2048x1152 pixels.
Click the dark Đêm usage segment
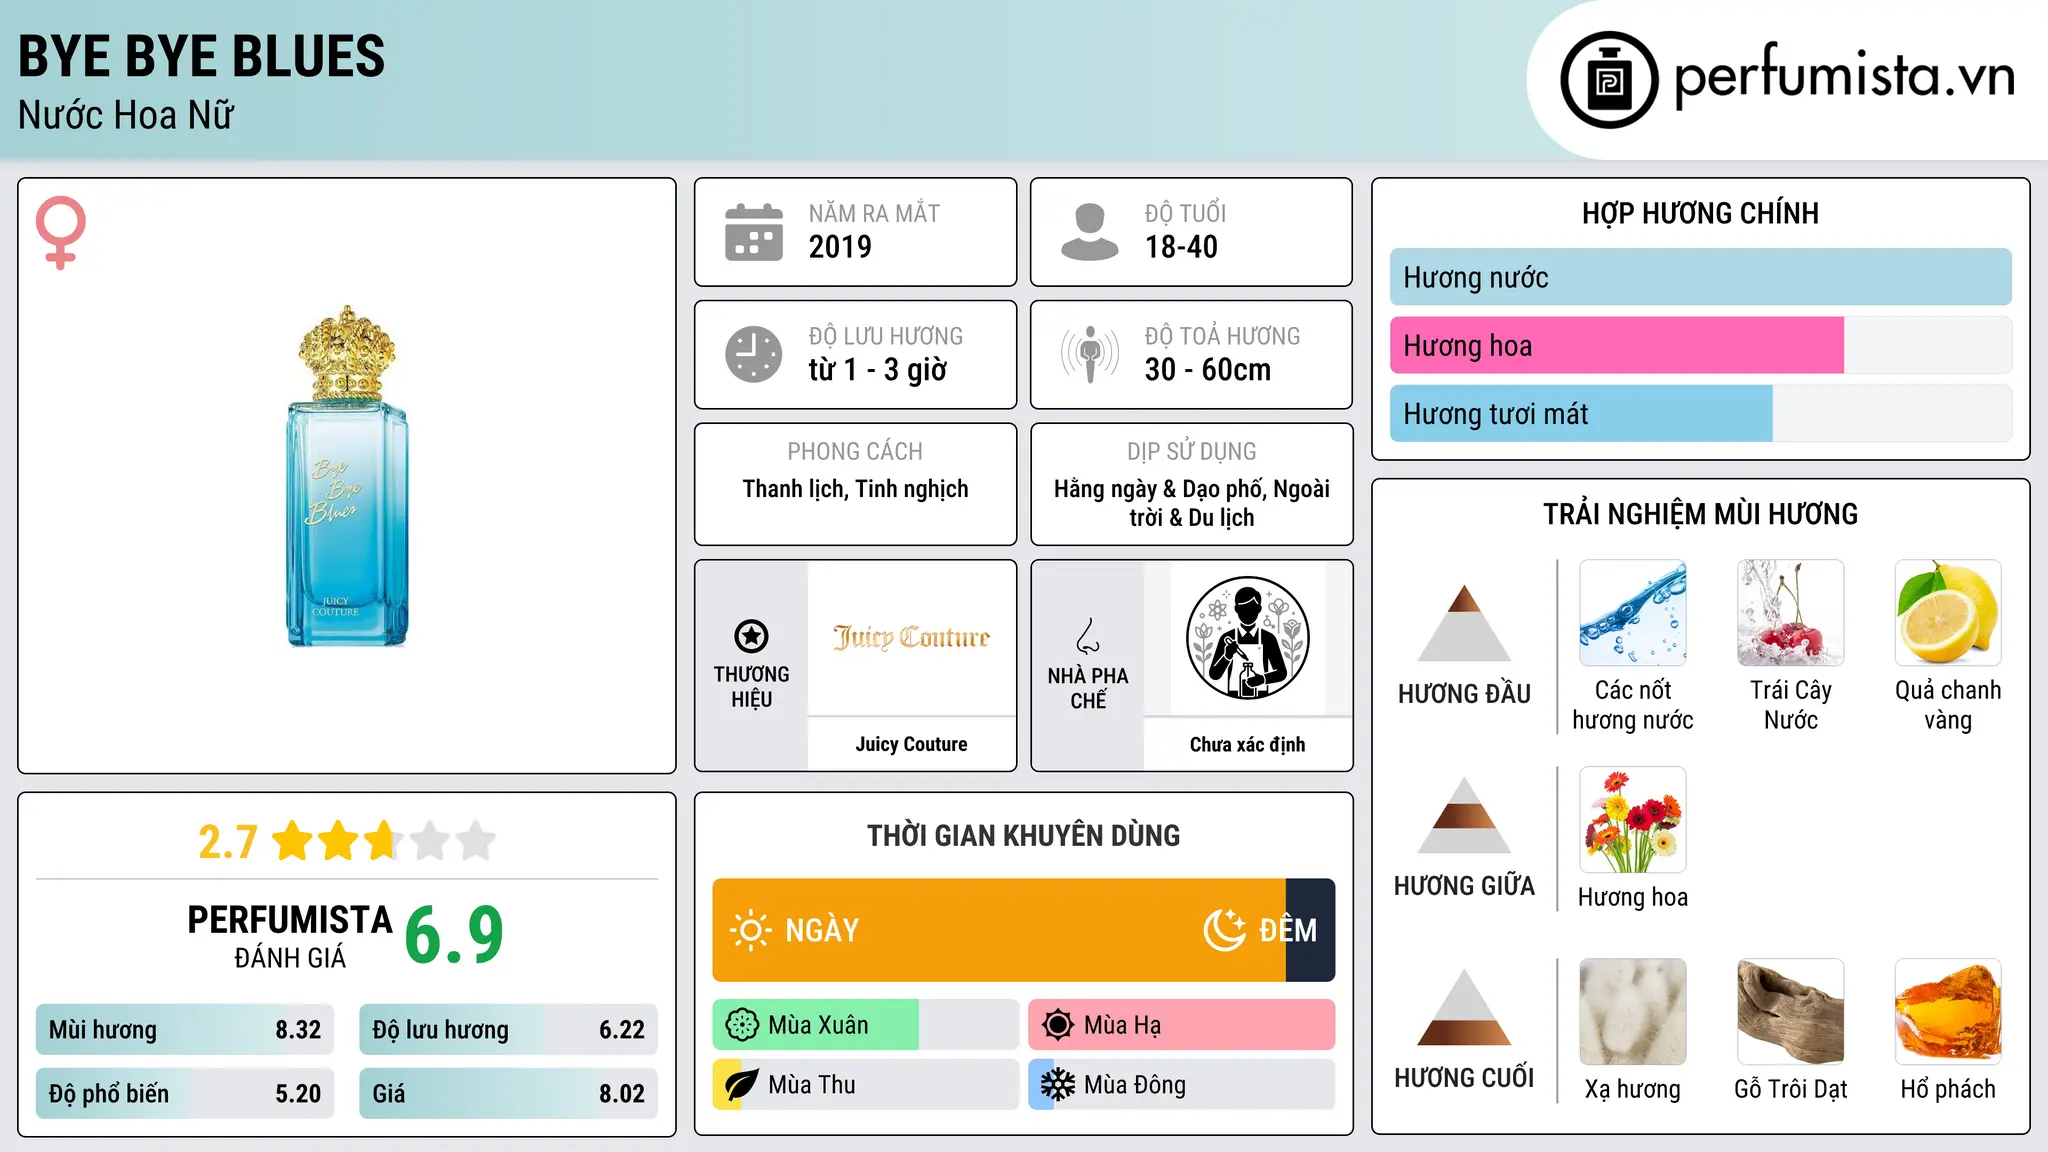[x=1310, y=930]
